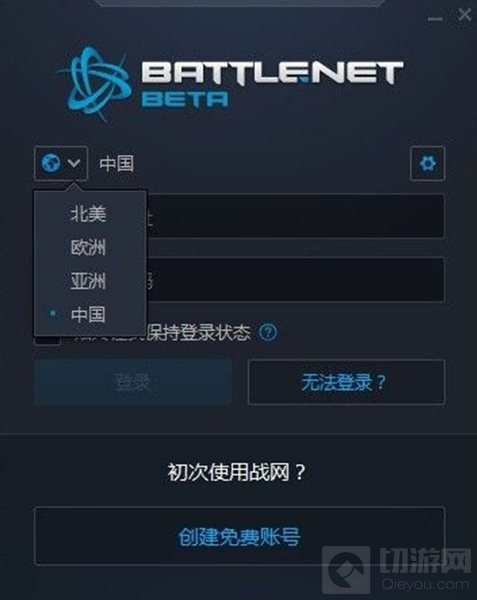Click the 无法登录？ button
Screen dimensions: 477x600
point(347,382)
